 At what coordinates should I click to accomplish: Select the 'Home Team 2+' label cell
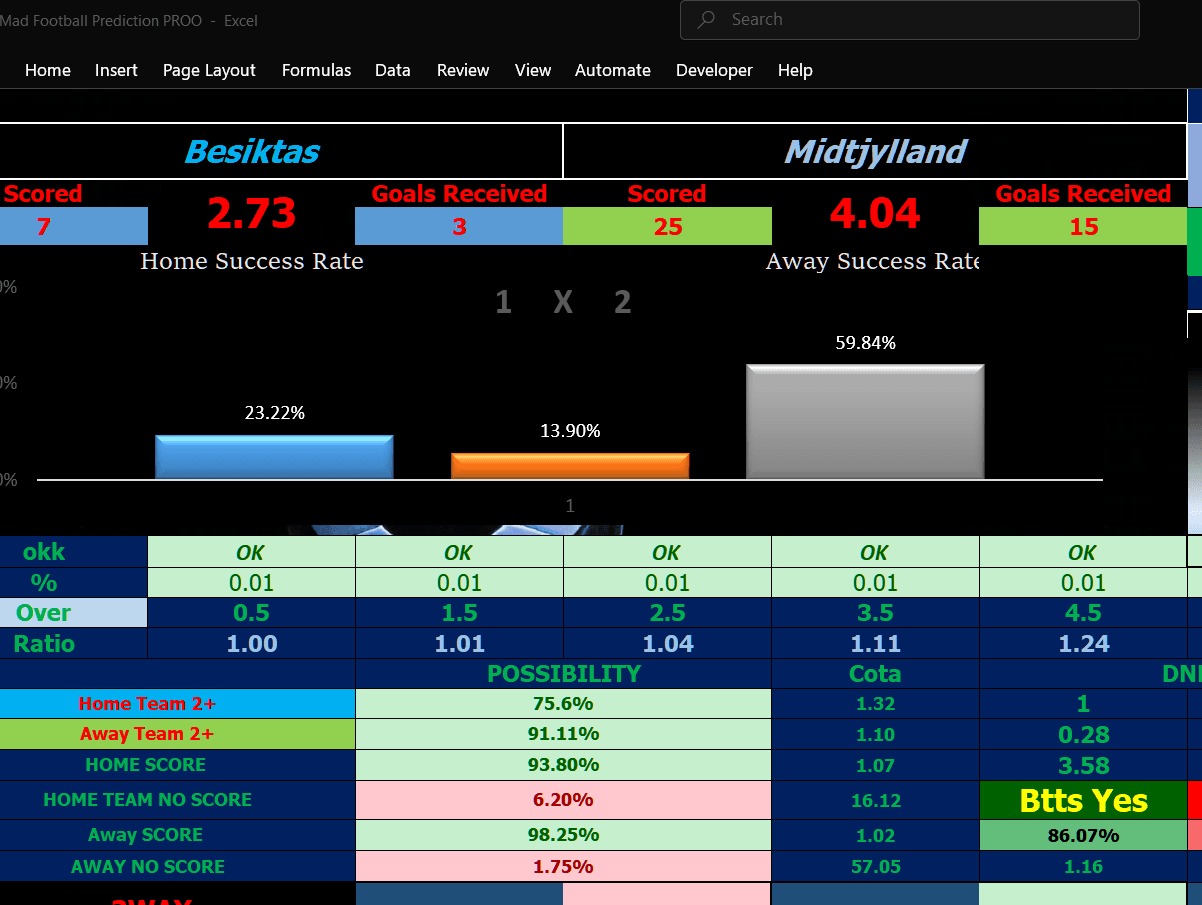[x=177, y=704]
